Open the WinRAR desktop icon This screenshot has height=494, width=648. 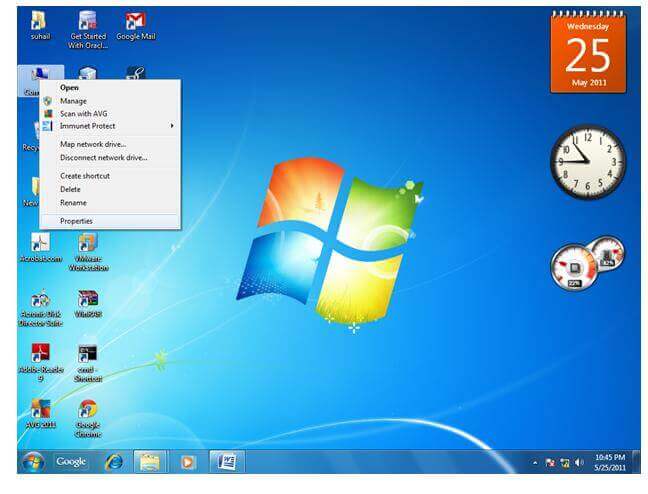click(x=87, y=298)
